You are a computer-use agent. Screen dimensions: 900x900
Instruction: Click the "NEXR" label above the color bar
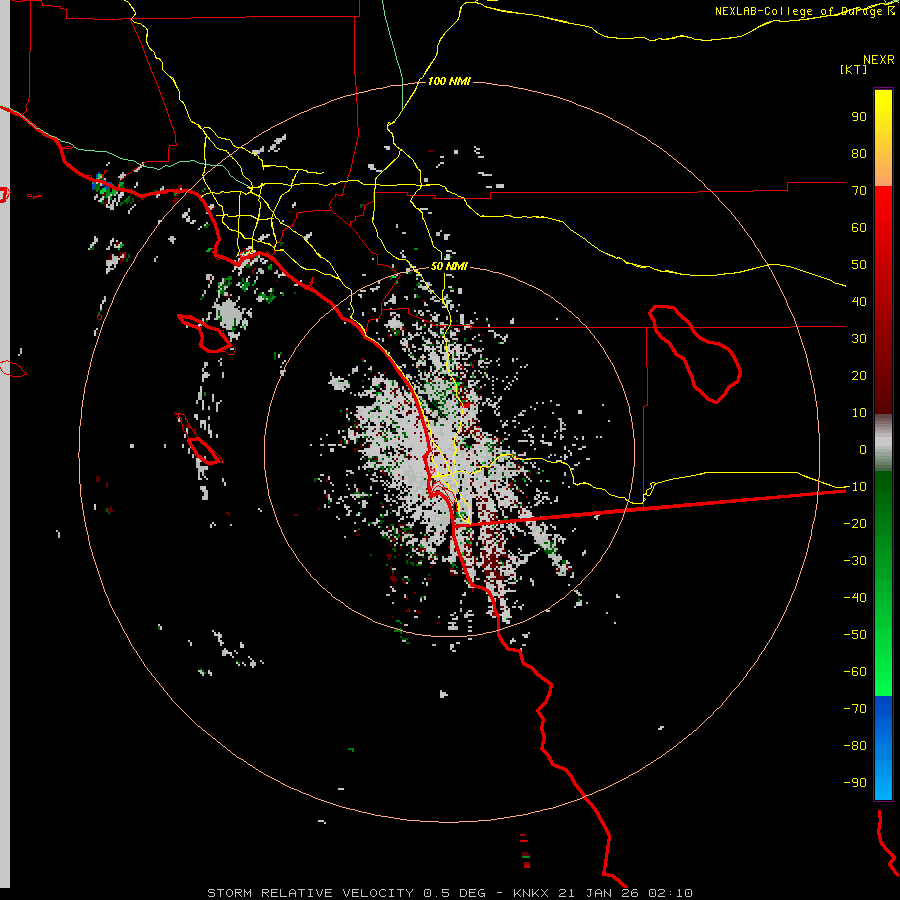click(x=879, y=60)
